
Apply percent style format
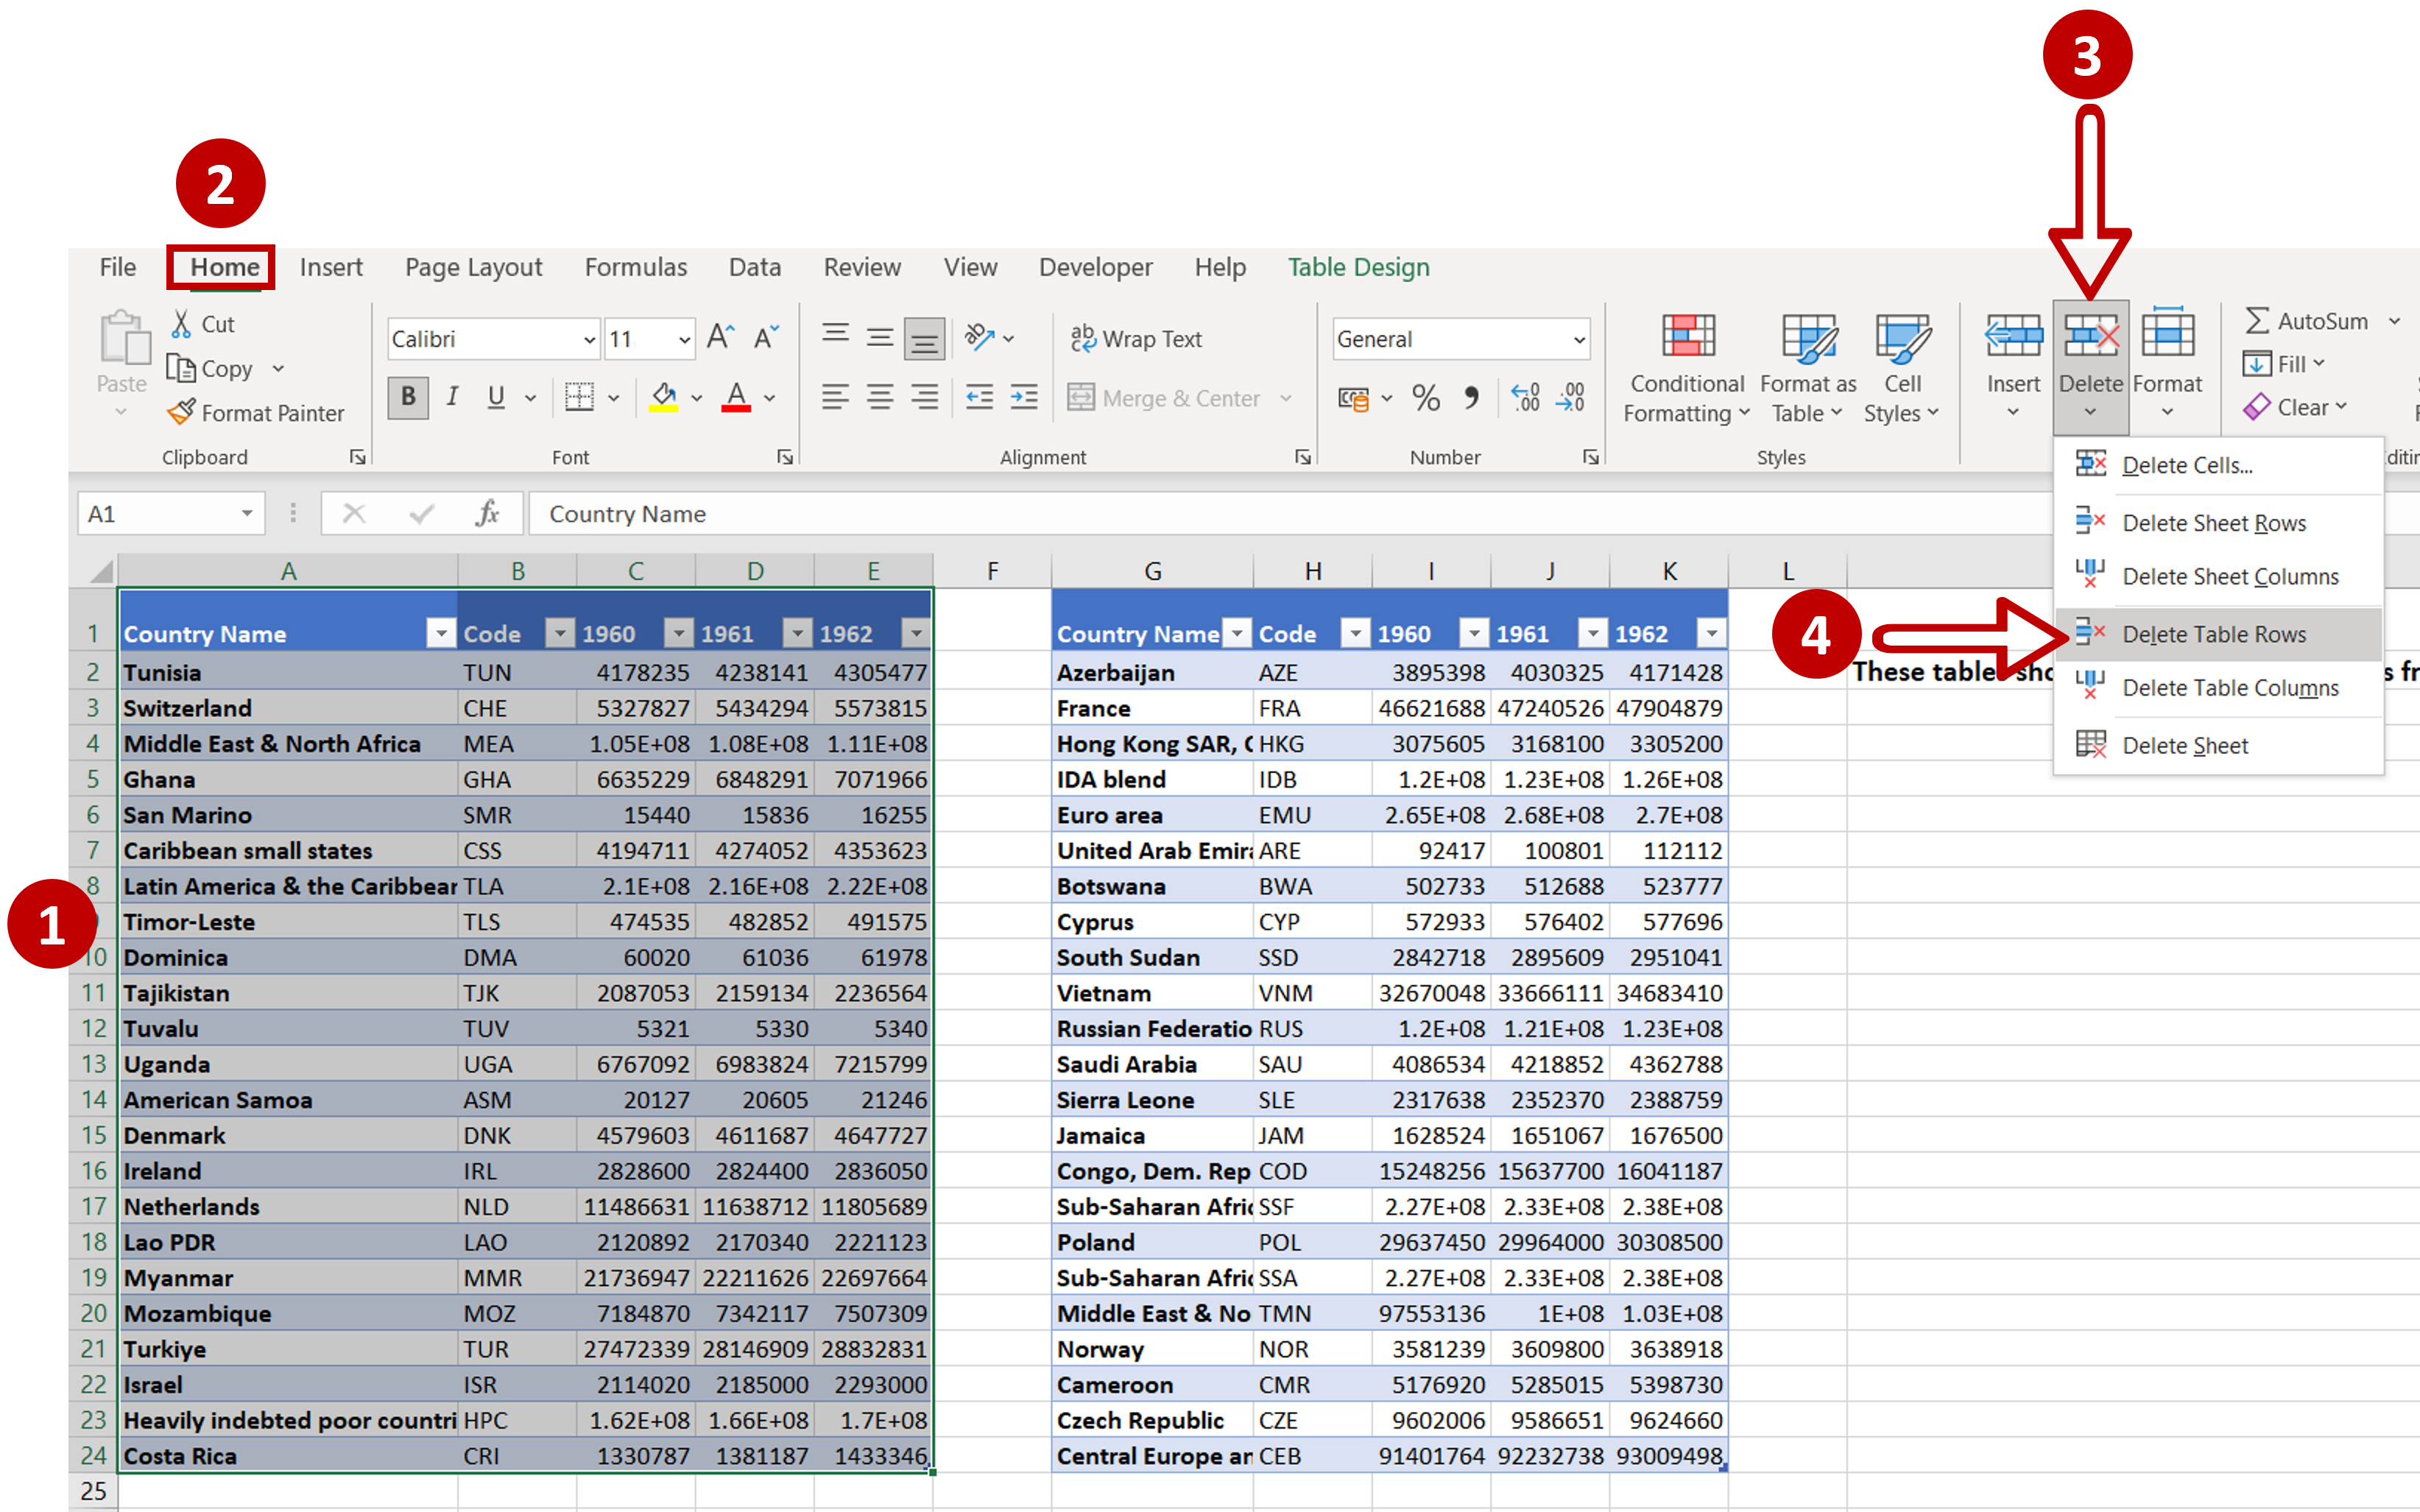click(1426, 398)
